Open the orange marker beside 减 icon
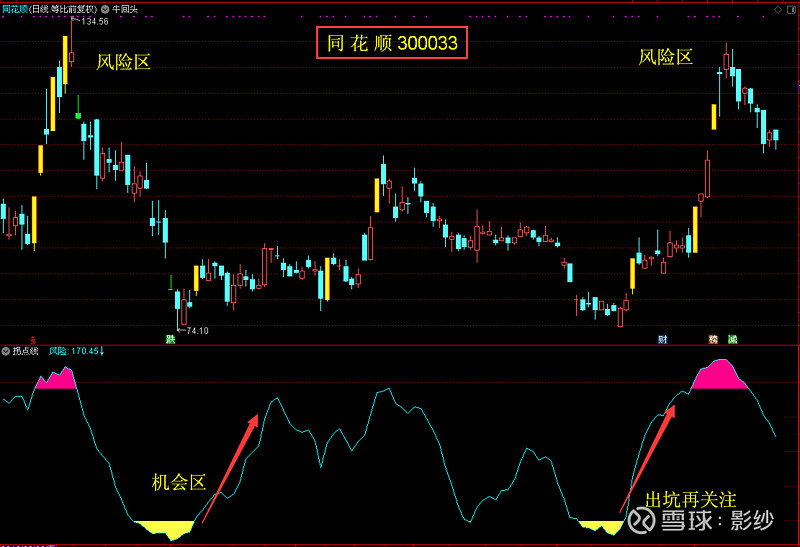This screenshot has height=547, width=800. [x=713, y=339]
